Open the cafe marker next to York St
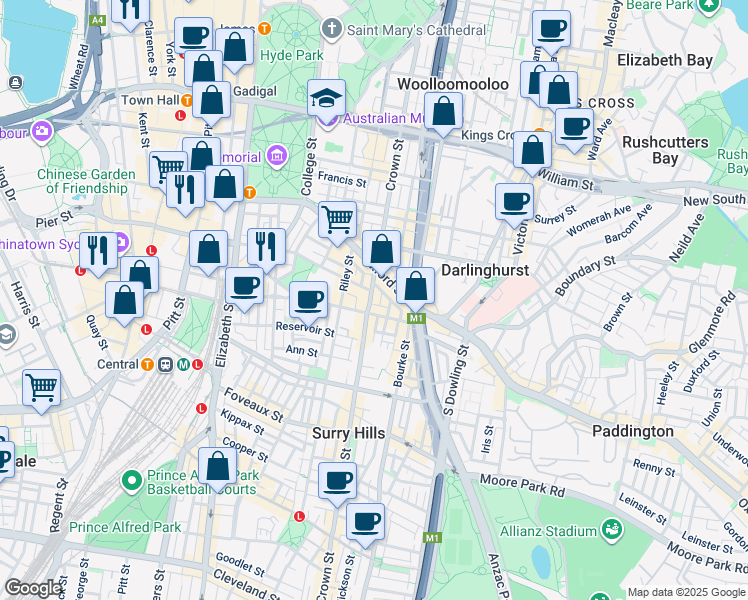 click(x=193, y=36)
